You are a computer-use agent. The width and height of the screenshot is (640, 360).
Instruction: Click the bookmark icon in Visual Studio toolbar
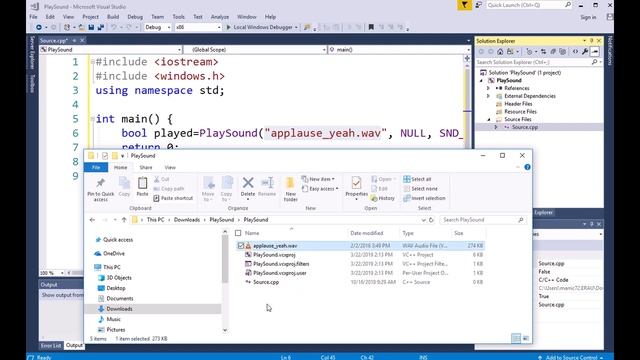tap(371, 27)
